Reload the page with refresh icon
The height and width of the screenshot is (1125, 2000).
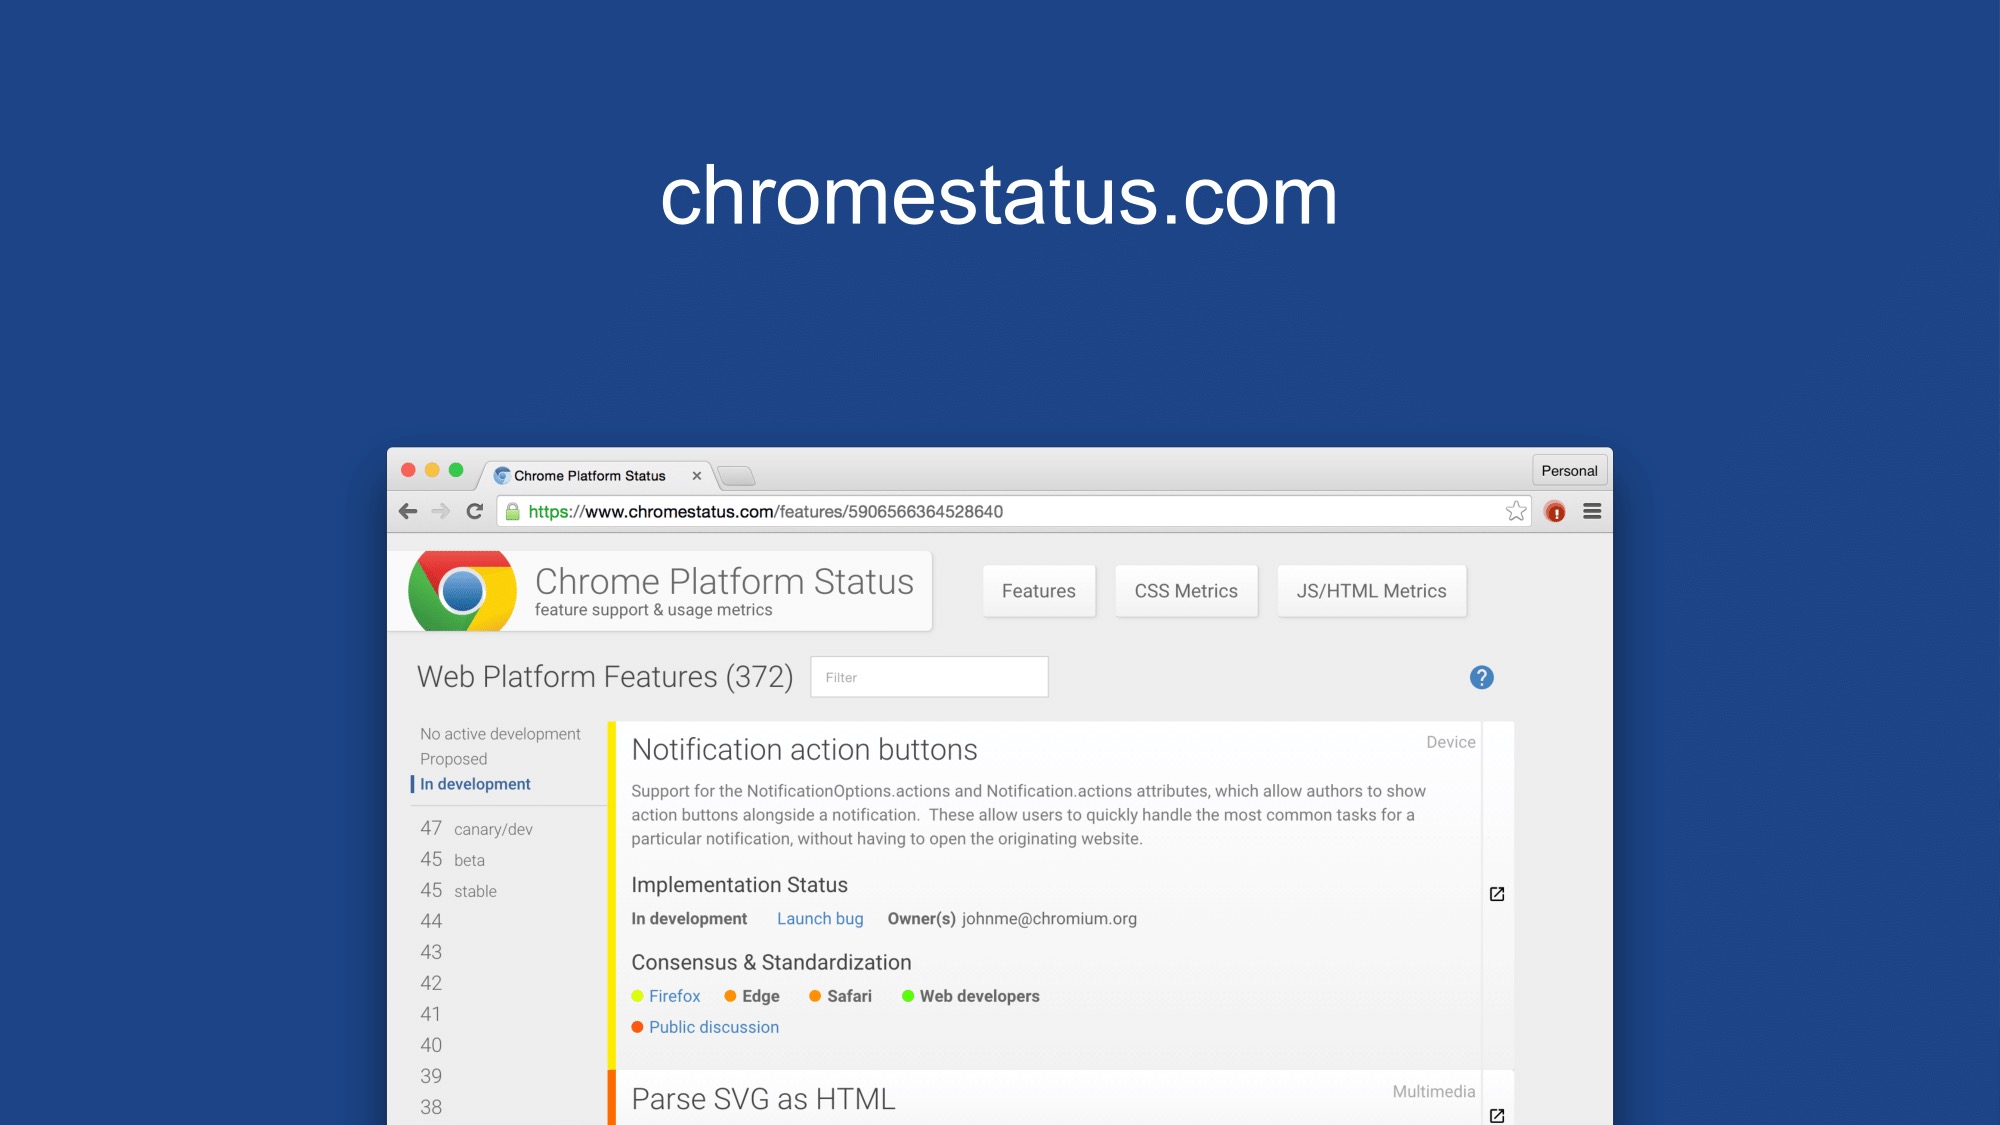(475, 511)
